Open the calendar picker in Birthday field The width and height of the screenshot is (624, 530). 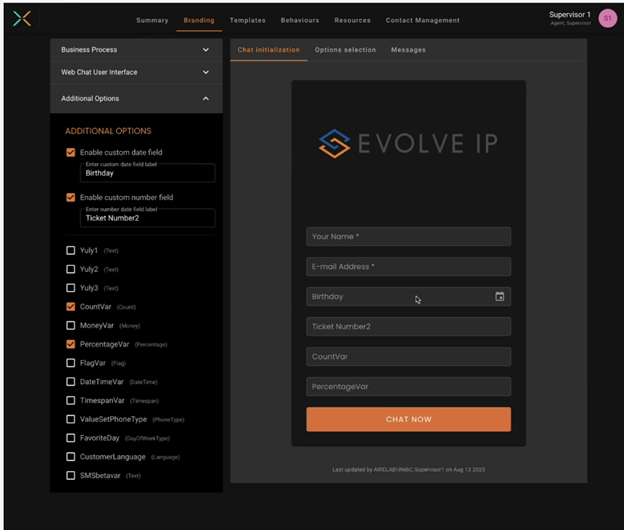[x=499, y=297]
